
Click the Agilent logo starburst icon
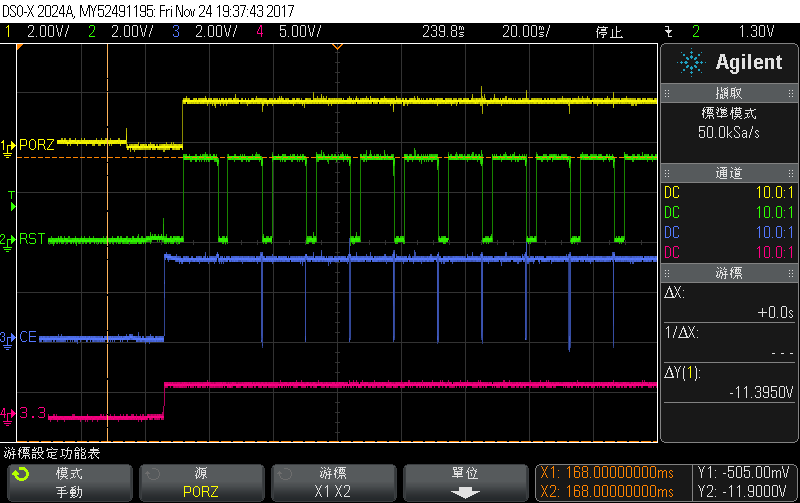click(x=691, y=62)
